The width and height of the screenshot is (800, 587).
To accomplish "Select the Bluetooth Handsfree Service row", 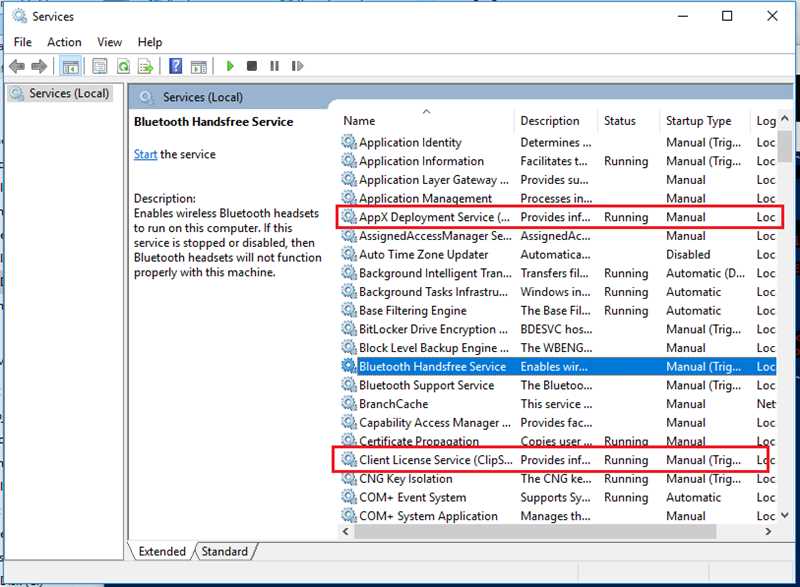I will (558, 366).
